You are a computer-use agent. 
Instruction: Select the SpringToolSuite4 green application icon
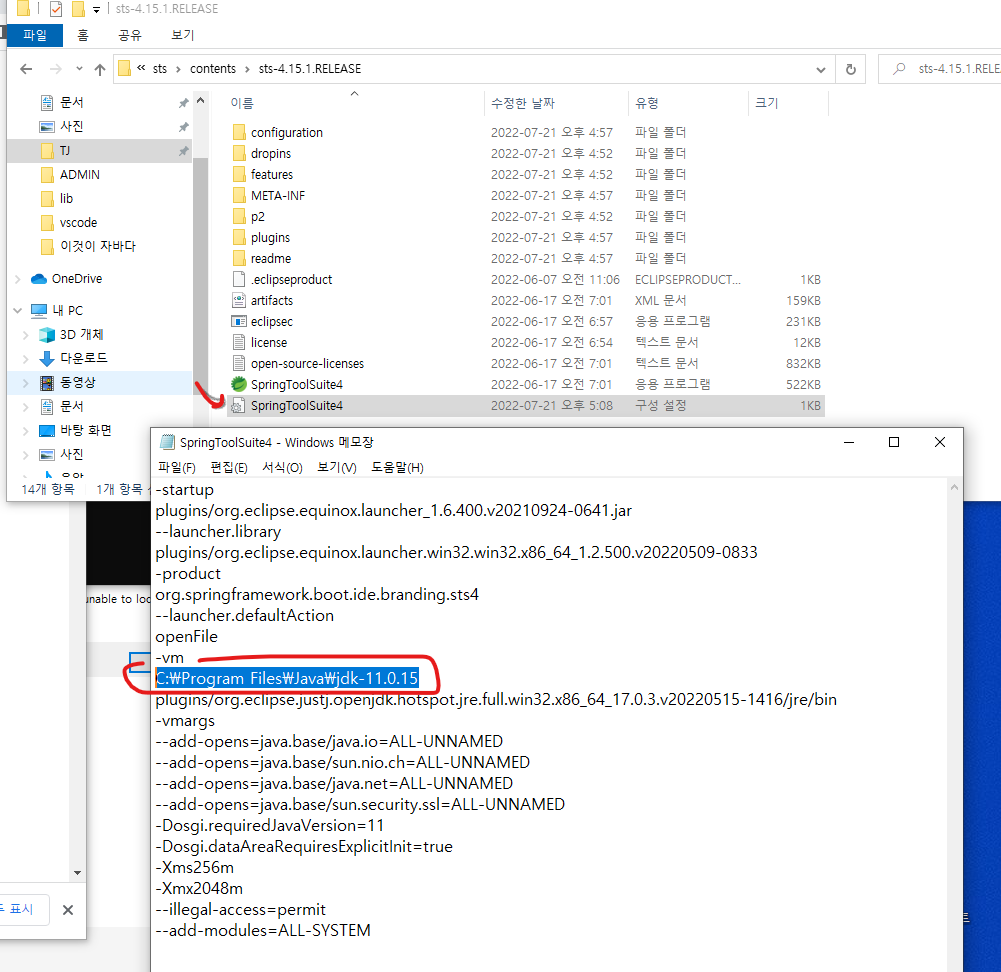click(x=239, y=384)
